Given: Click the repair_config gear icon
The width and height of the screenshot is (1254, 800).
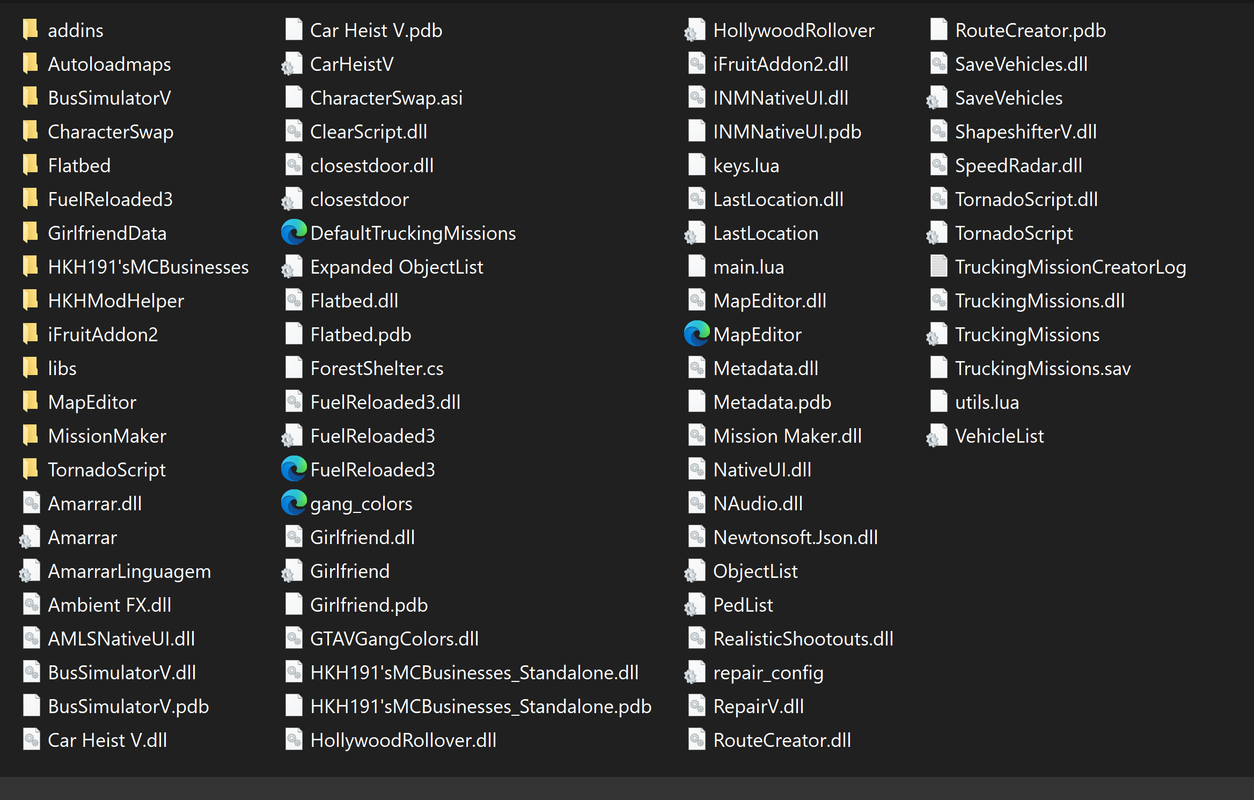Looking at the screenshot, I should pos(695,672).
